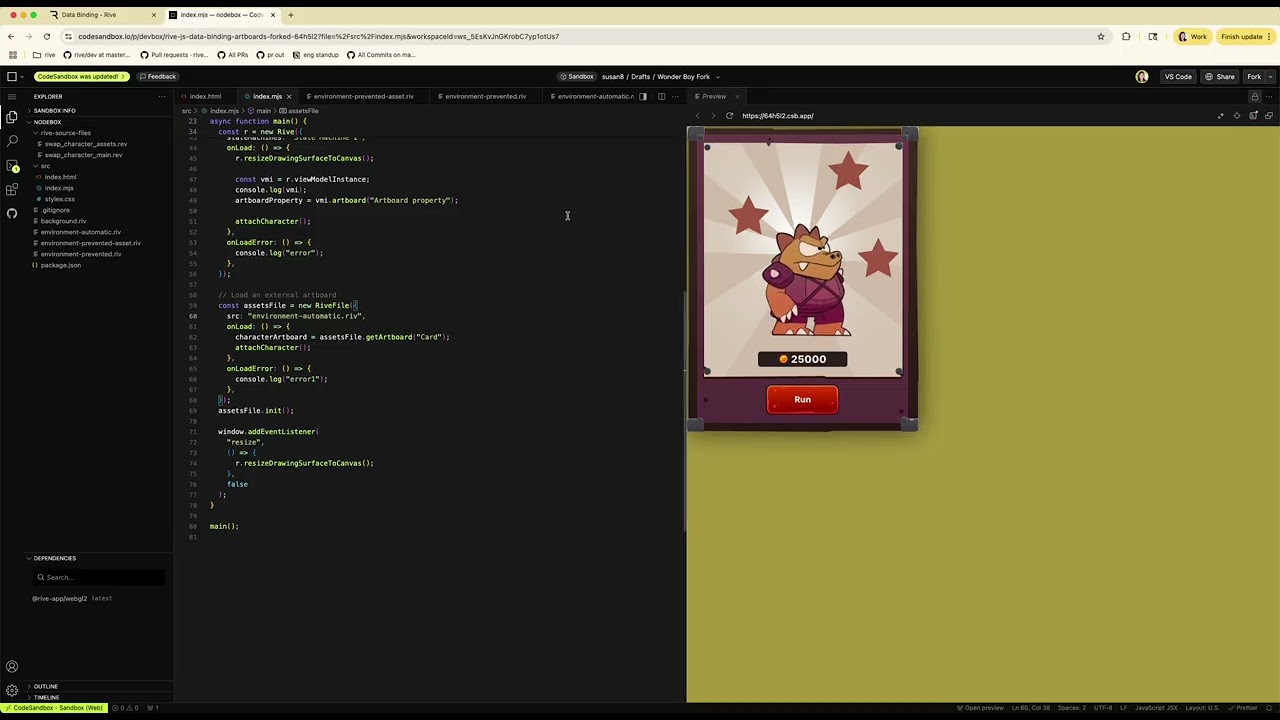Screen dimensions: 1280x720
Task: Switch to environment-prevented.riv tab
Action: coord(484,97)
